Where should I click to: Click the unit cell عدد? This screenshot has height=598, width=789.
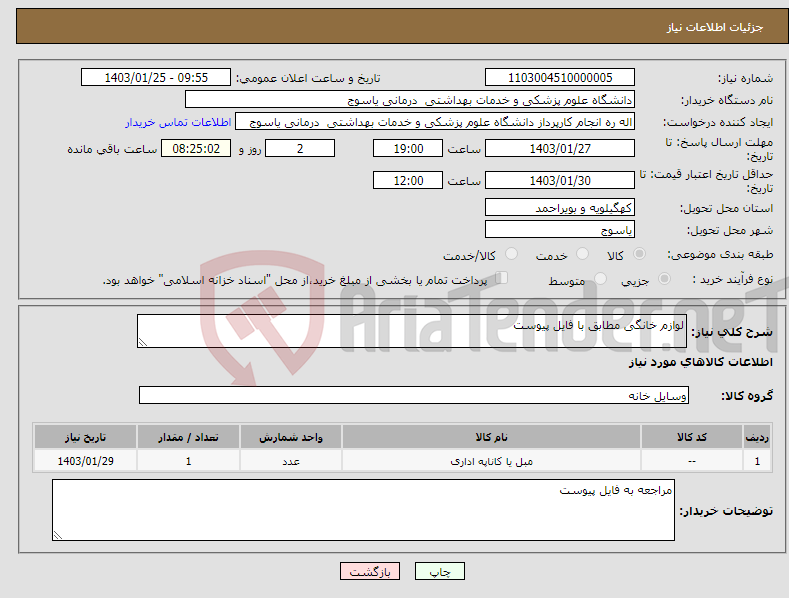click(291, 461)
